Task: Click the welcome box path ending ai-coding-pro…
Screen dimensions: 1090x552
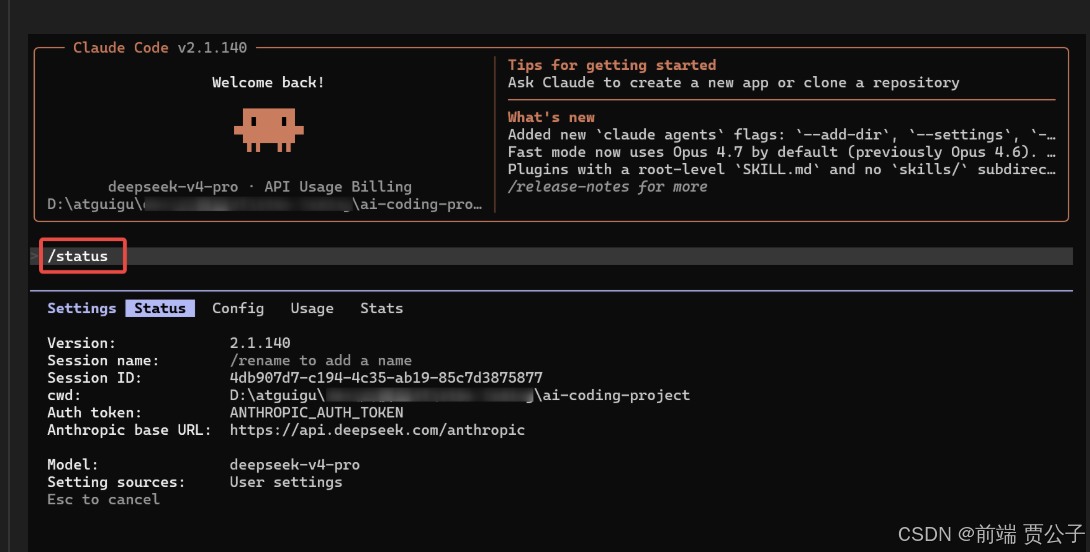Action: tap(265, 204)
